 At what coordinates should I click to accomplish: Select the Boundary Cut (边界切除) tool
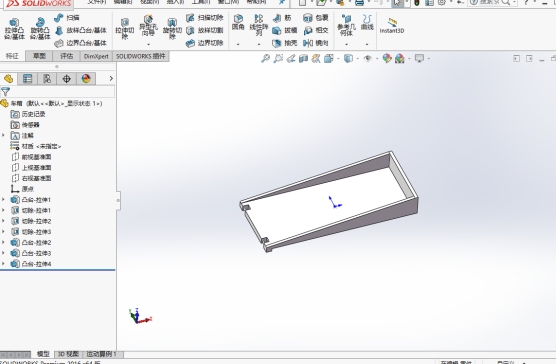(x=205, y=43)
